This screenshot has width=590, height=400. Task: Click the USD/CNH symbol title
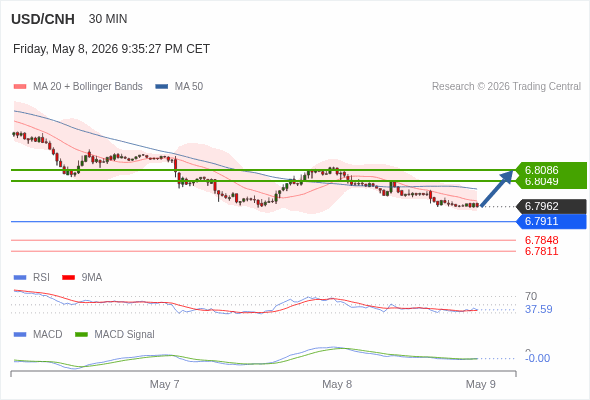click(x=43, y=19)
